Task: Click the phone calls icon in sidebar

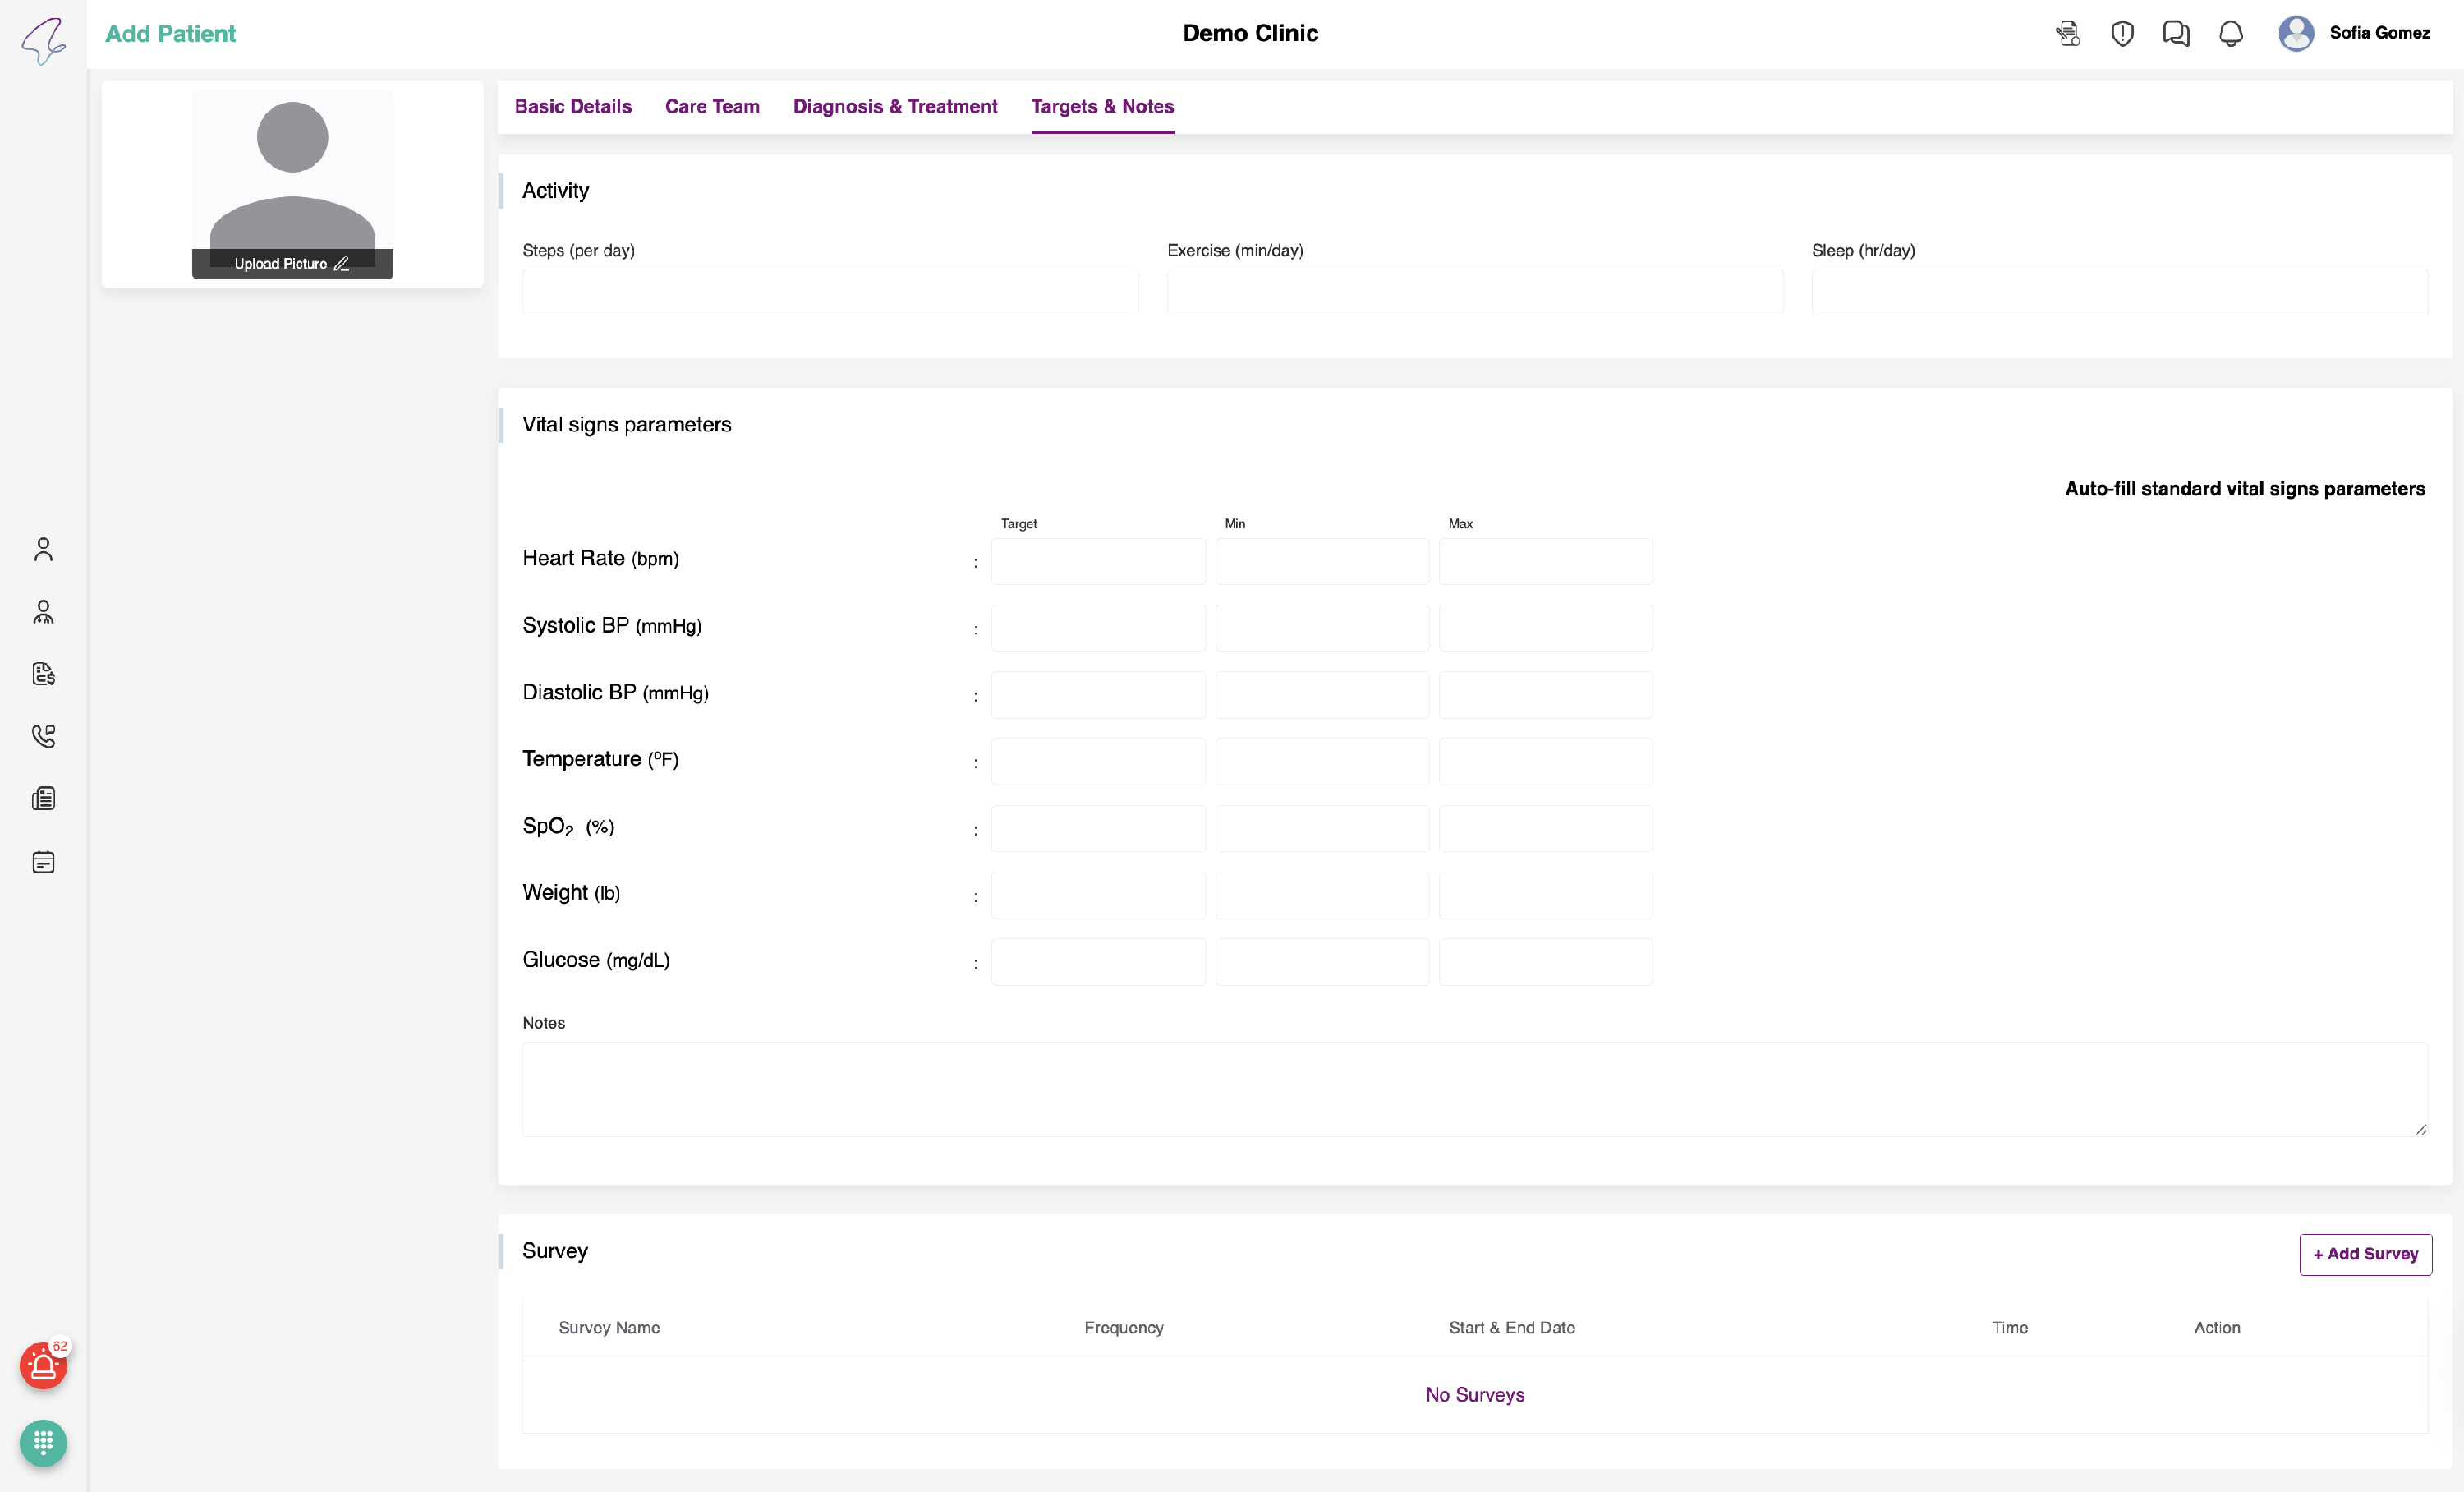Action: (43, 736)
